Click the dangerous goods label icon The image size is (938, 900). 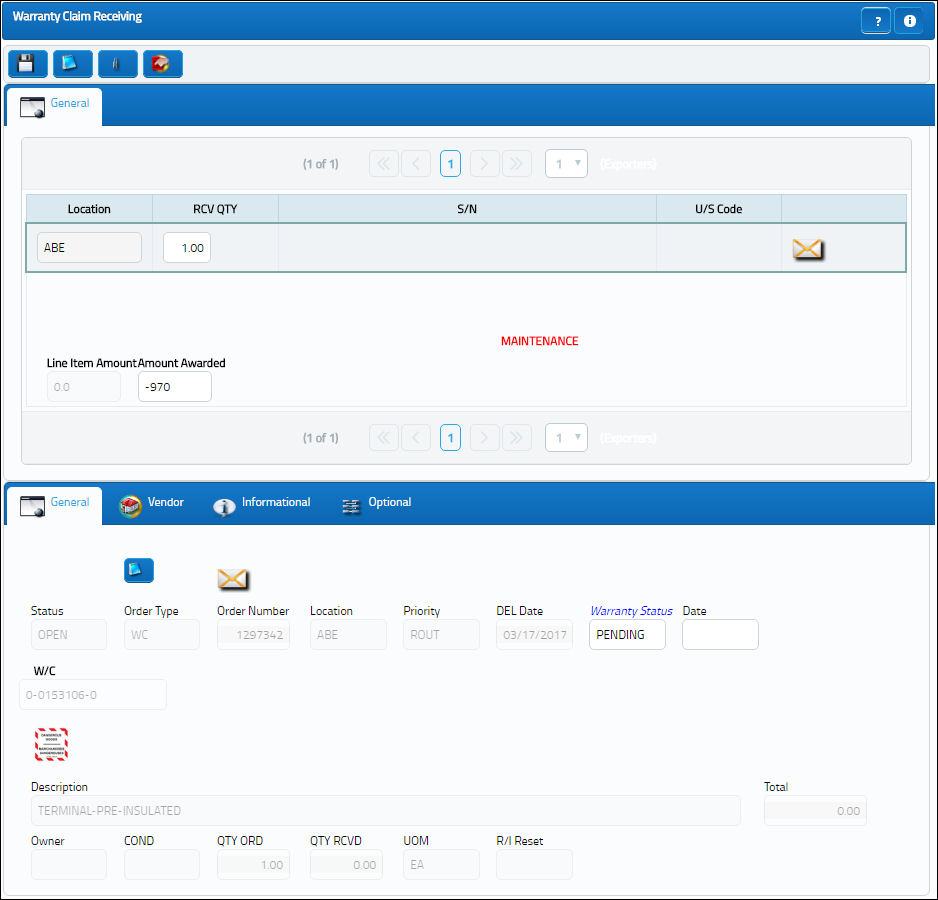(51, 744)
